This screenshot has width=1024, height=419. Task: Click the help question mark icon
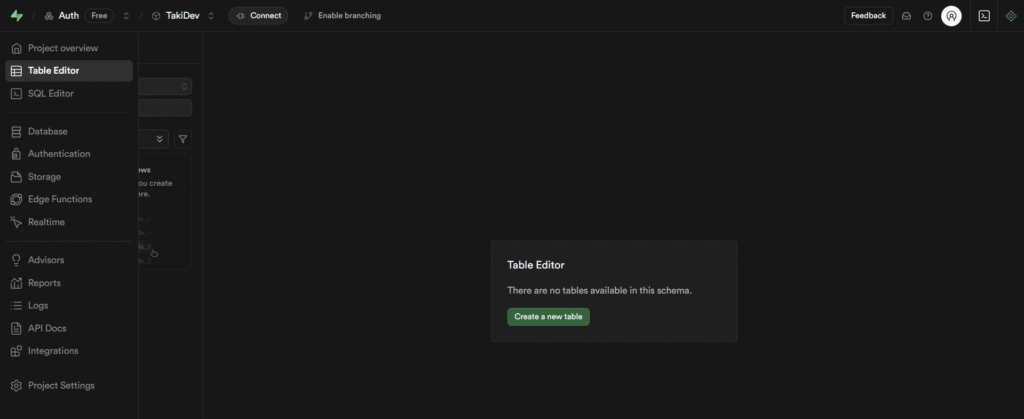[x=928, y=16]
